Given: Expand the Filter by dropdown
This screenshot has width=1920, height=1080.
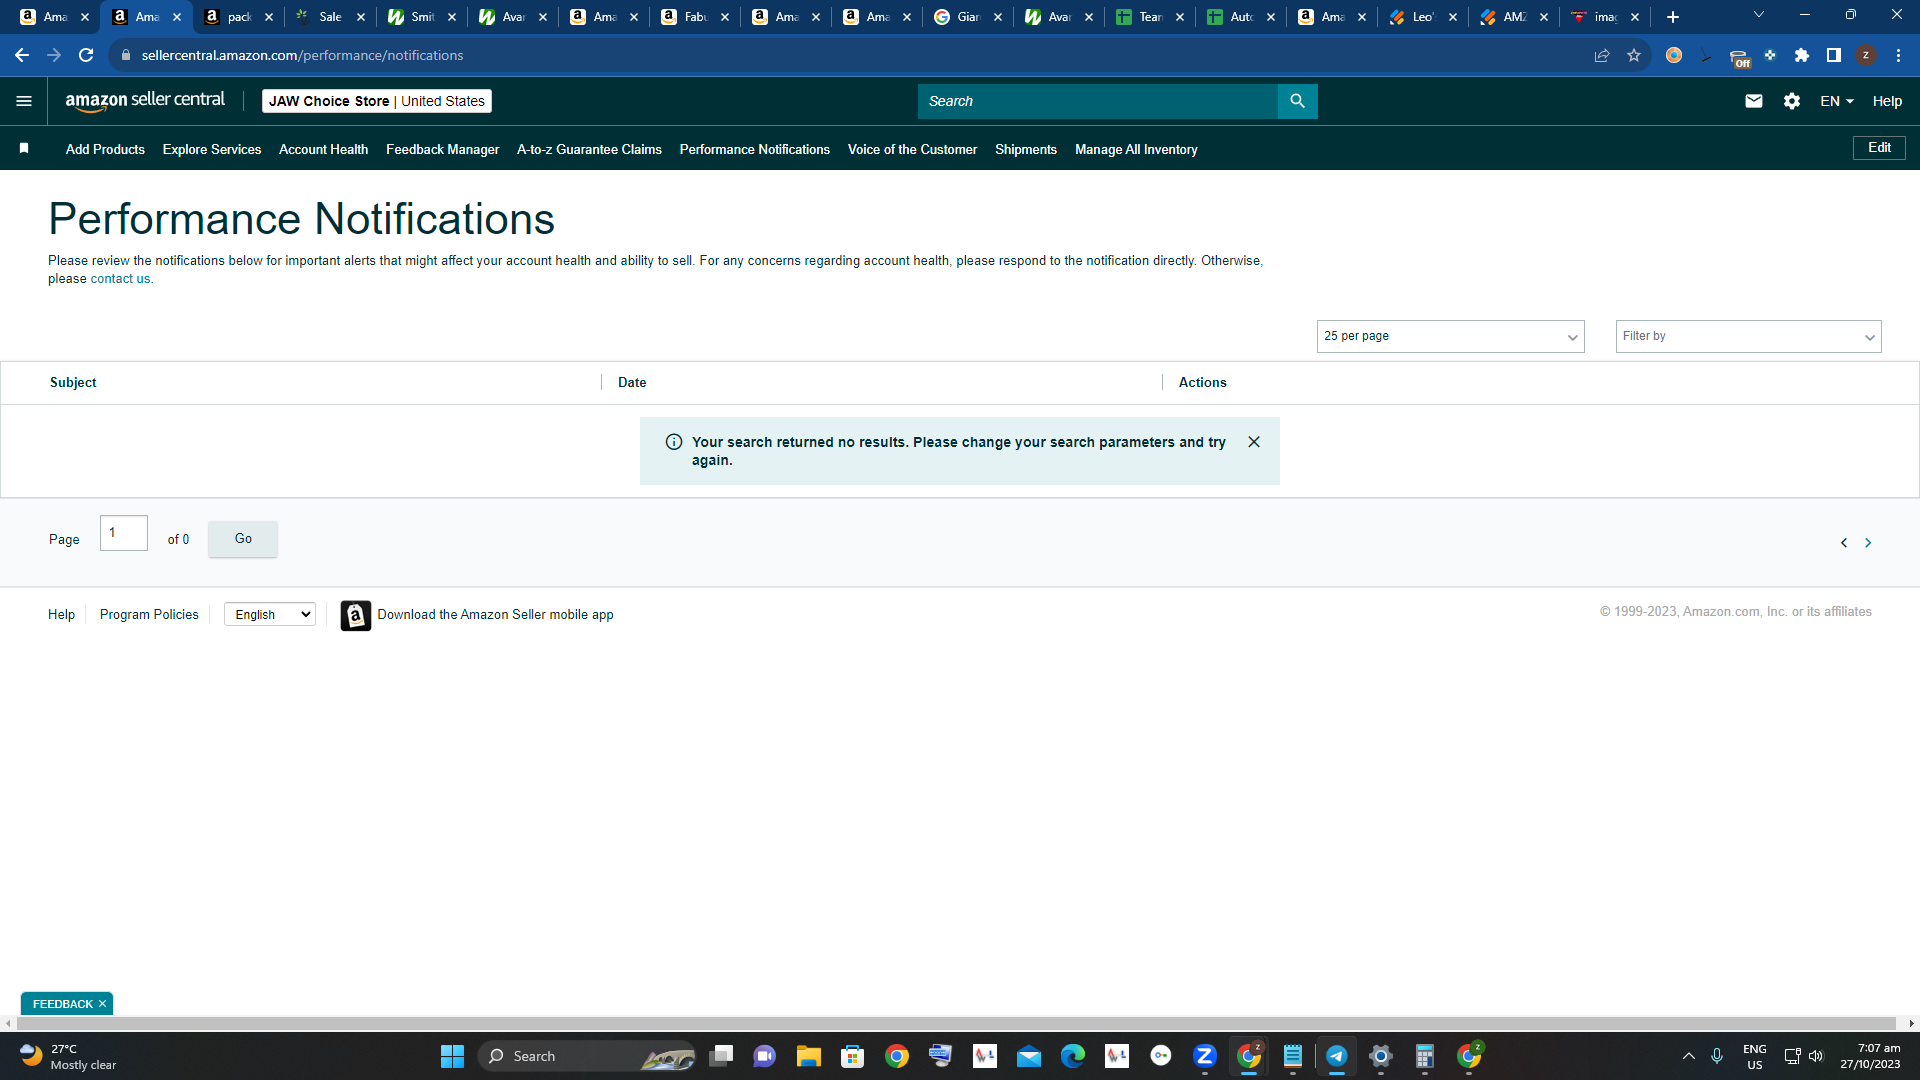Looking at the screenshot, I should point(1748,336).
